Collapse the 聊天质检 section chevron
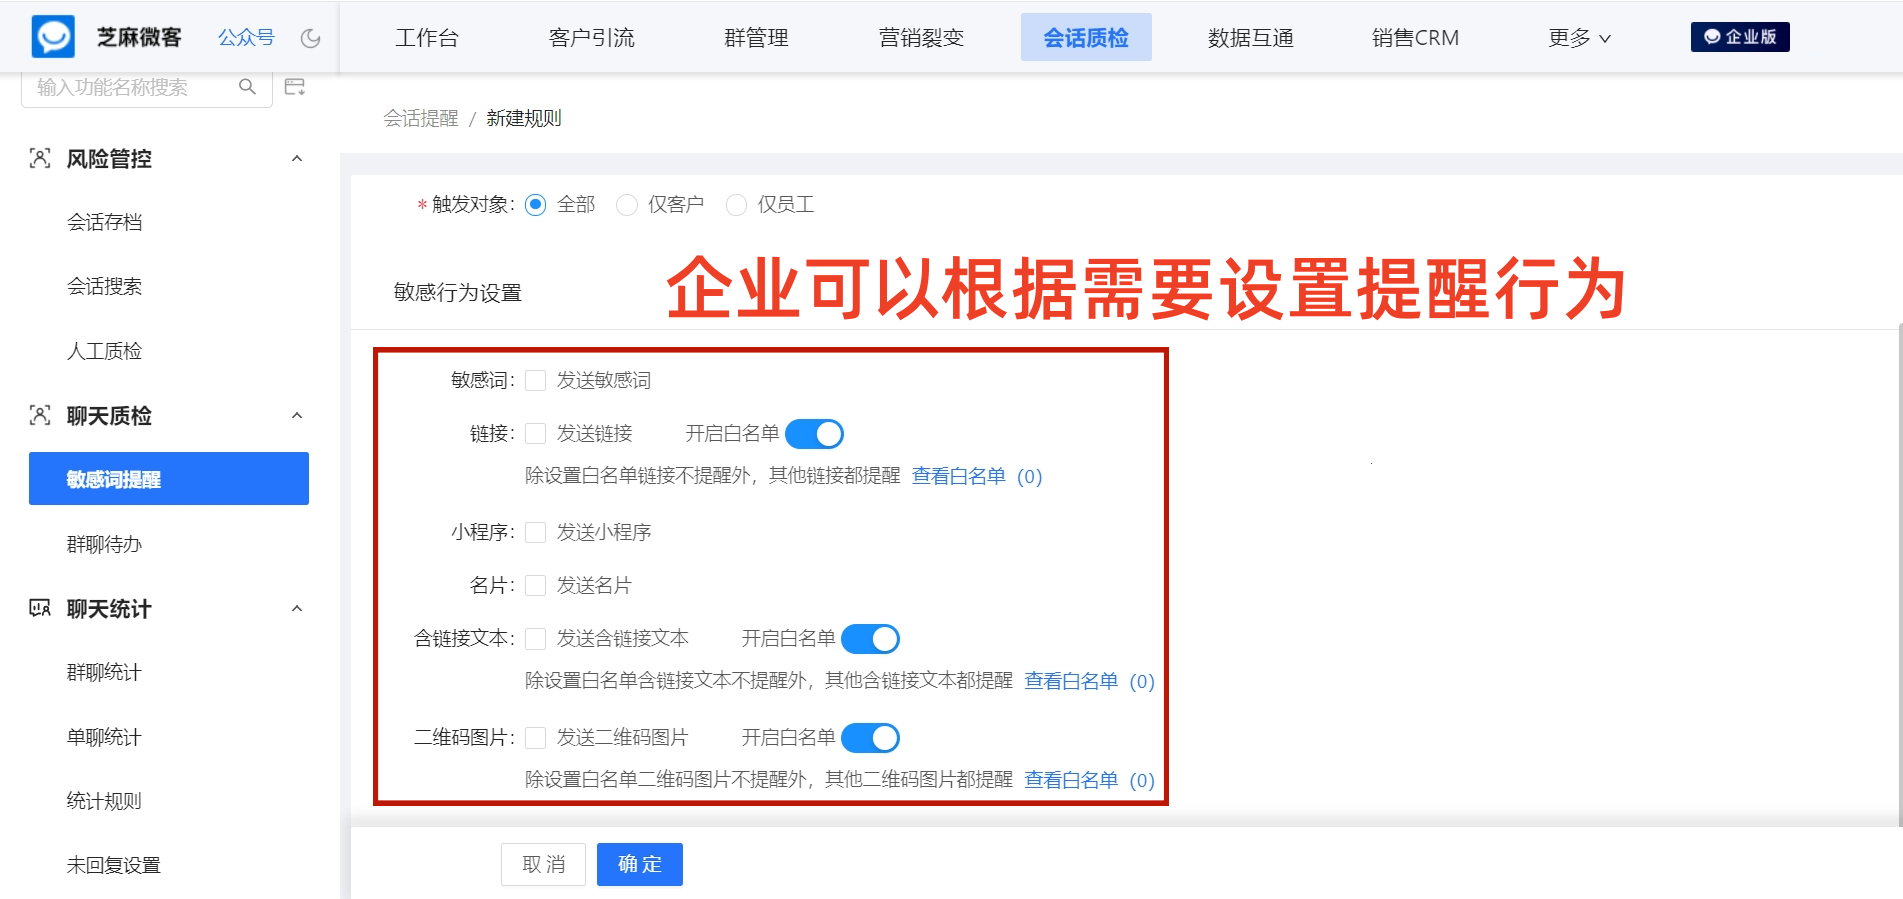Image resolution: width=1903 pixels, height=899 pixels. (x=297, y=415)
